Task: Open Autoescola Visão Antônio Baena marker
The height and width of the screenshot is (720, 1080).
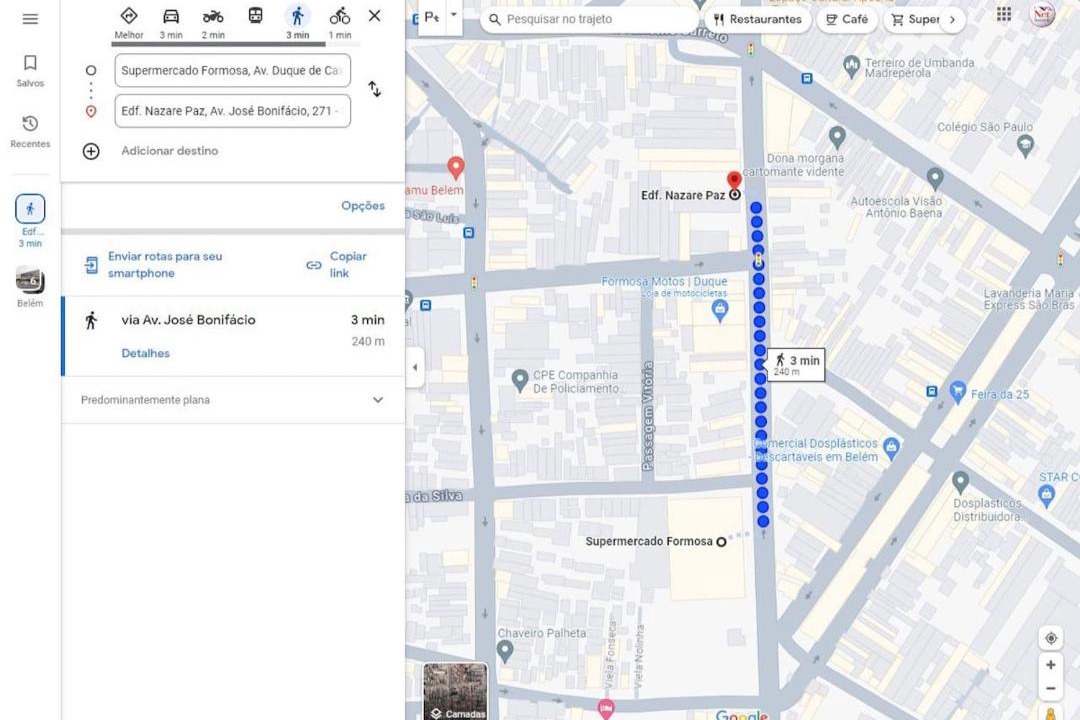Action: (x=935, y=178)
